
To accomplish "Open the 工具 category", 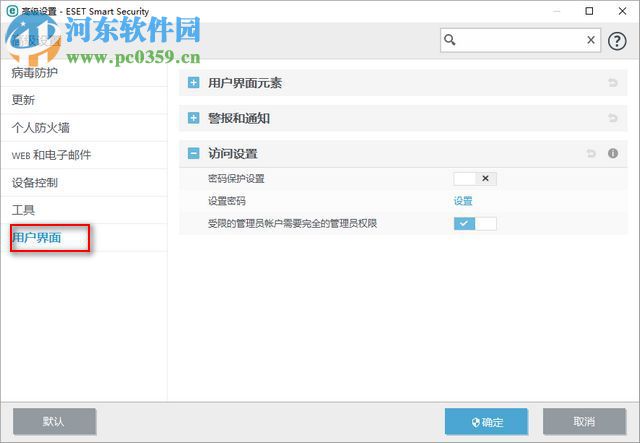I will tap(84, 210).
